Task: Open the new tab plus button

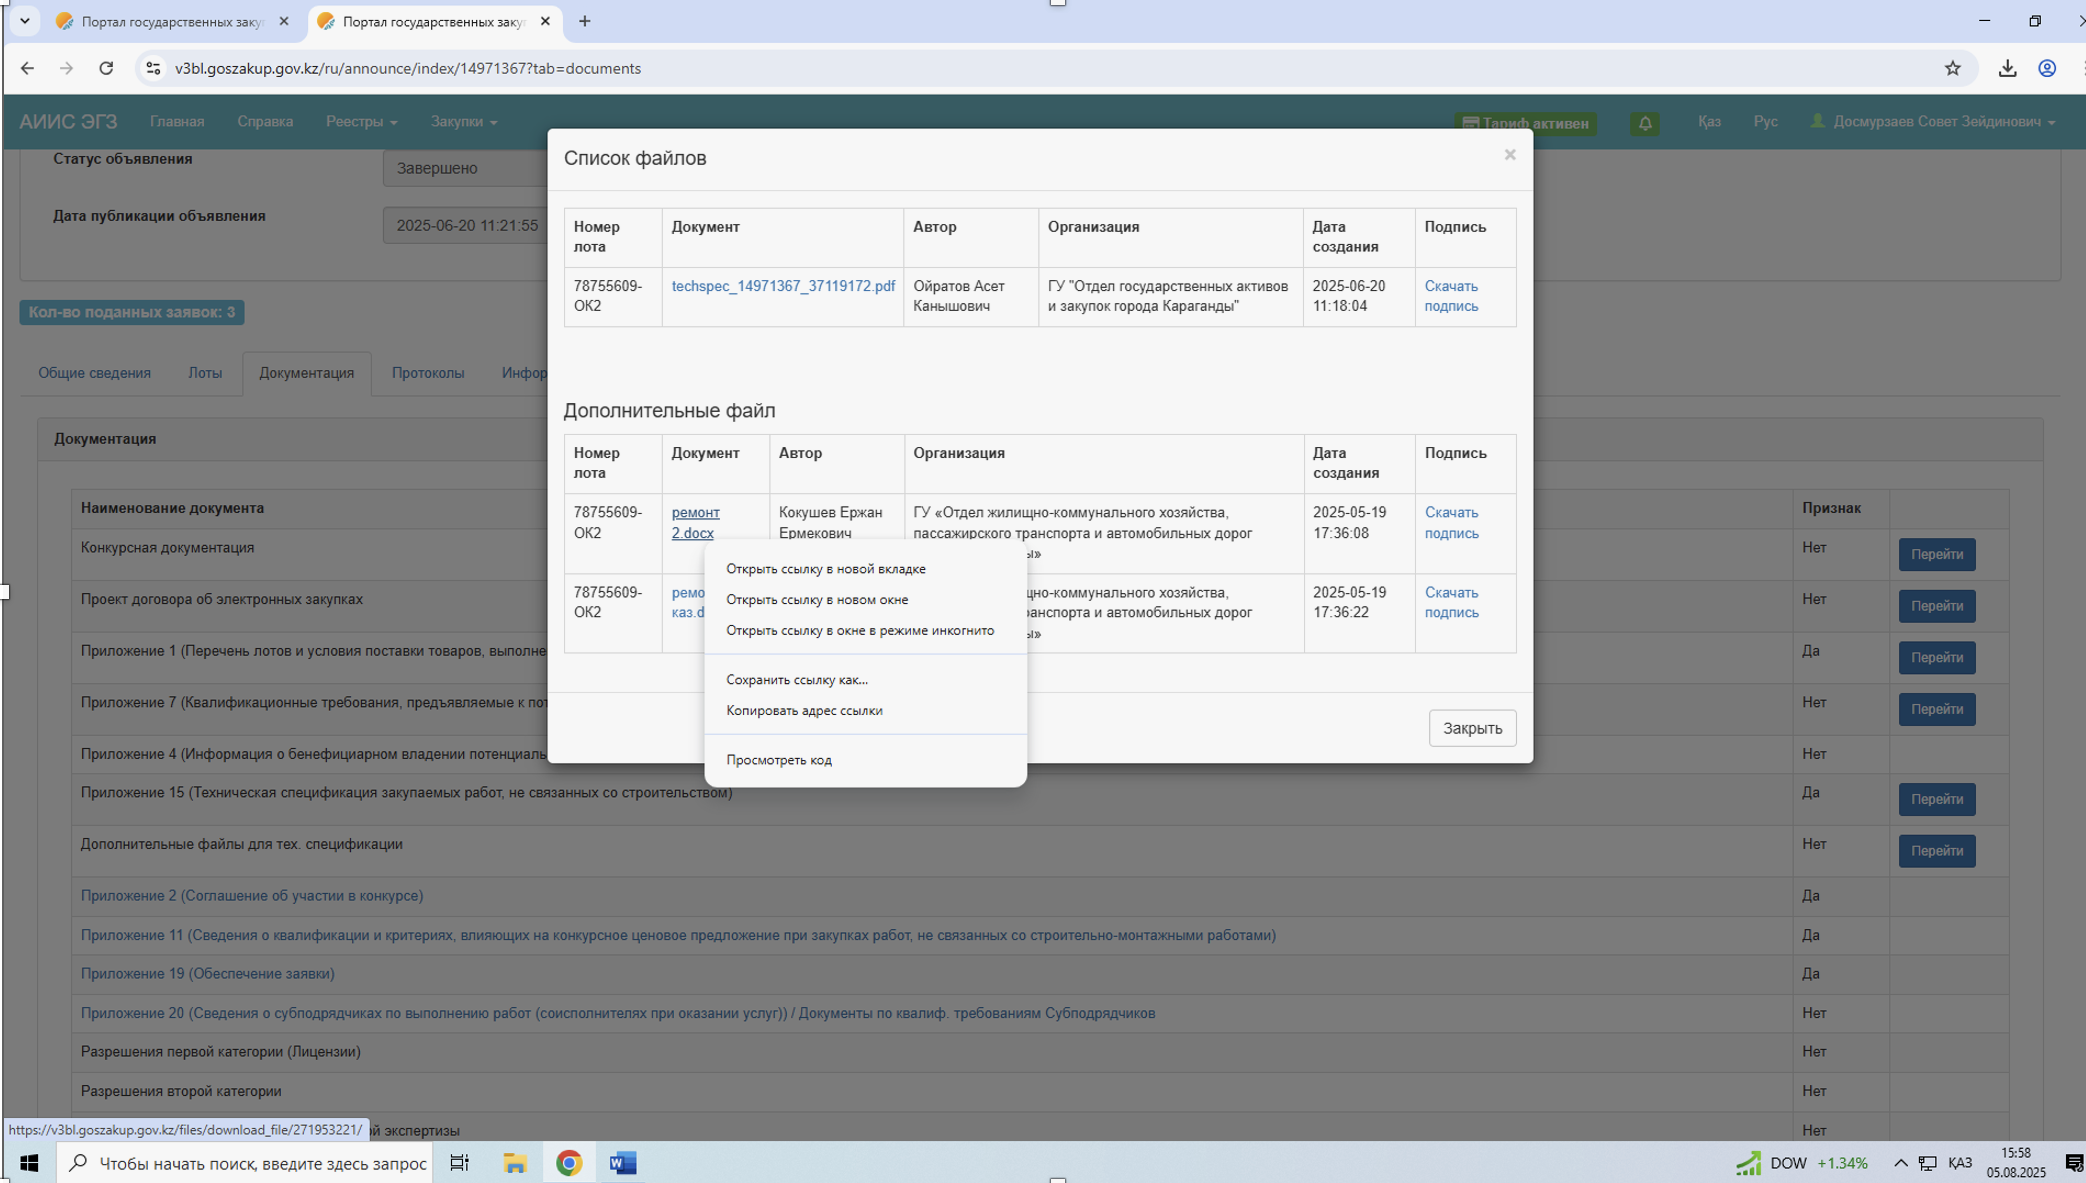Action: pyautogui.click(x=585, y=21)
